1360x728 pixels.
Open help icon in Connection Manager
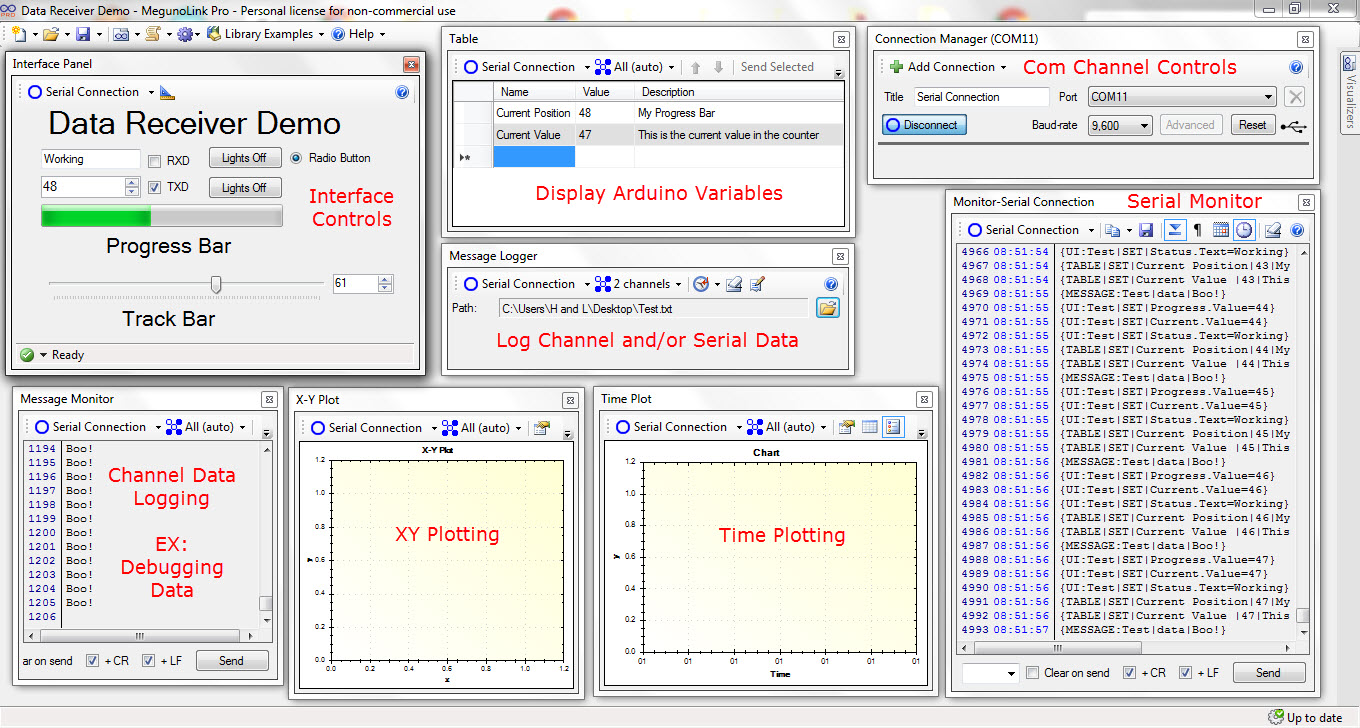(x=1296, y=67)
